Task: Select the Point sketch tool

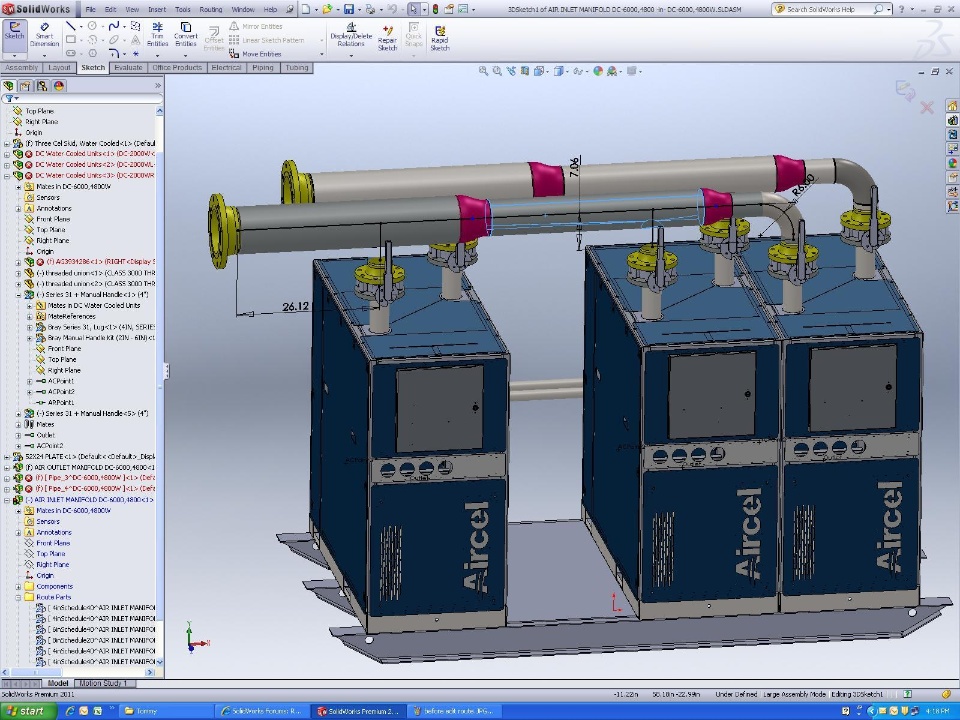Action: 135,54
